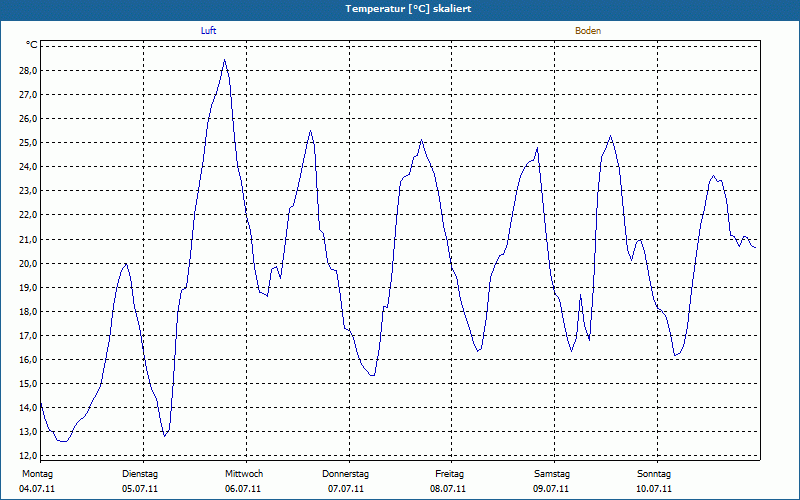
Task: Click the '19,0' y-axis value
Action: click(28, 287)
